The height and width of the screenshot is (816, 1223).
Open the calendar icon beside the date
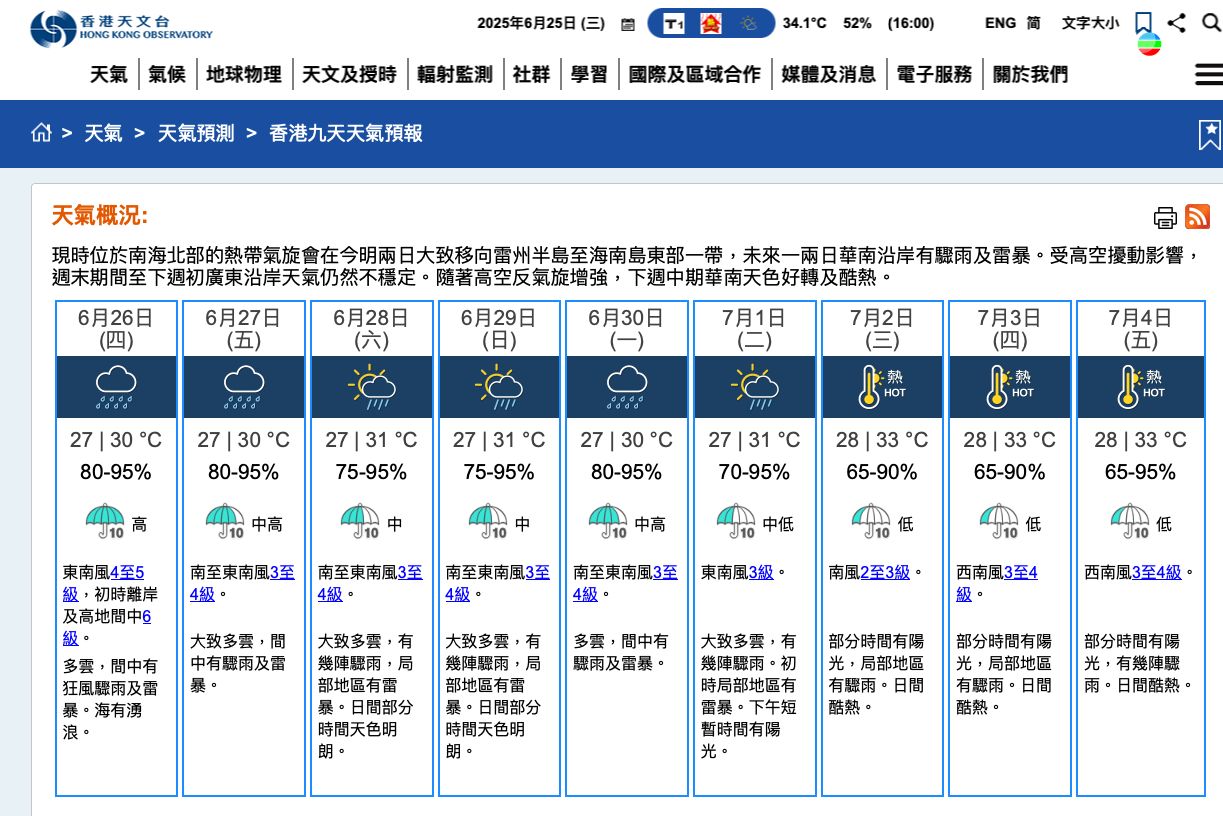tap(628, 24)
